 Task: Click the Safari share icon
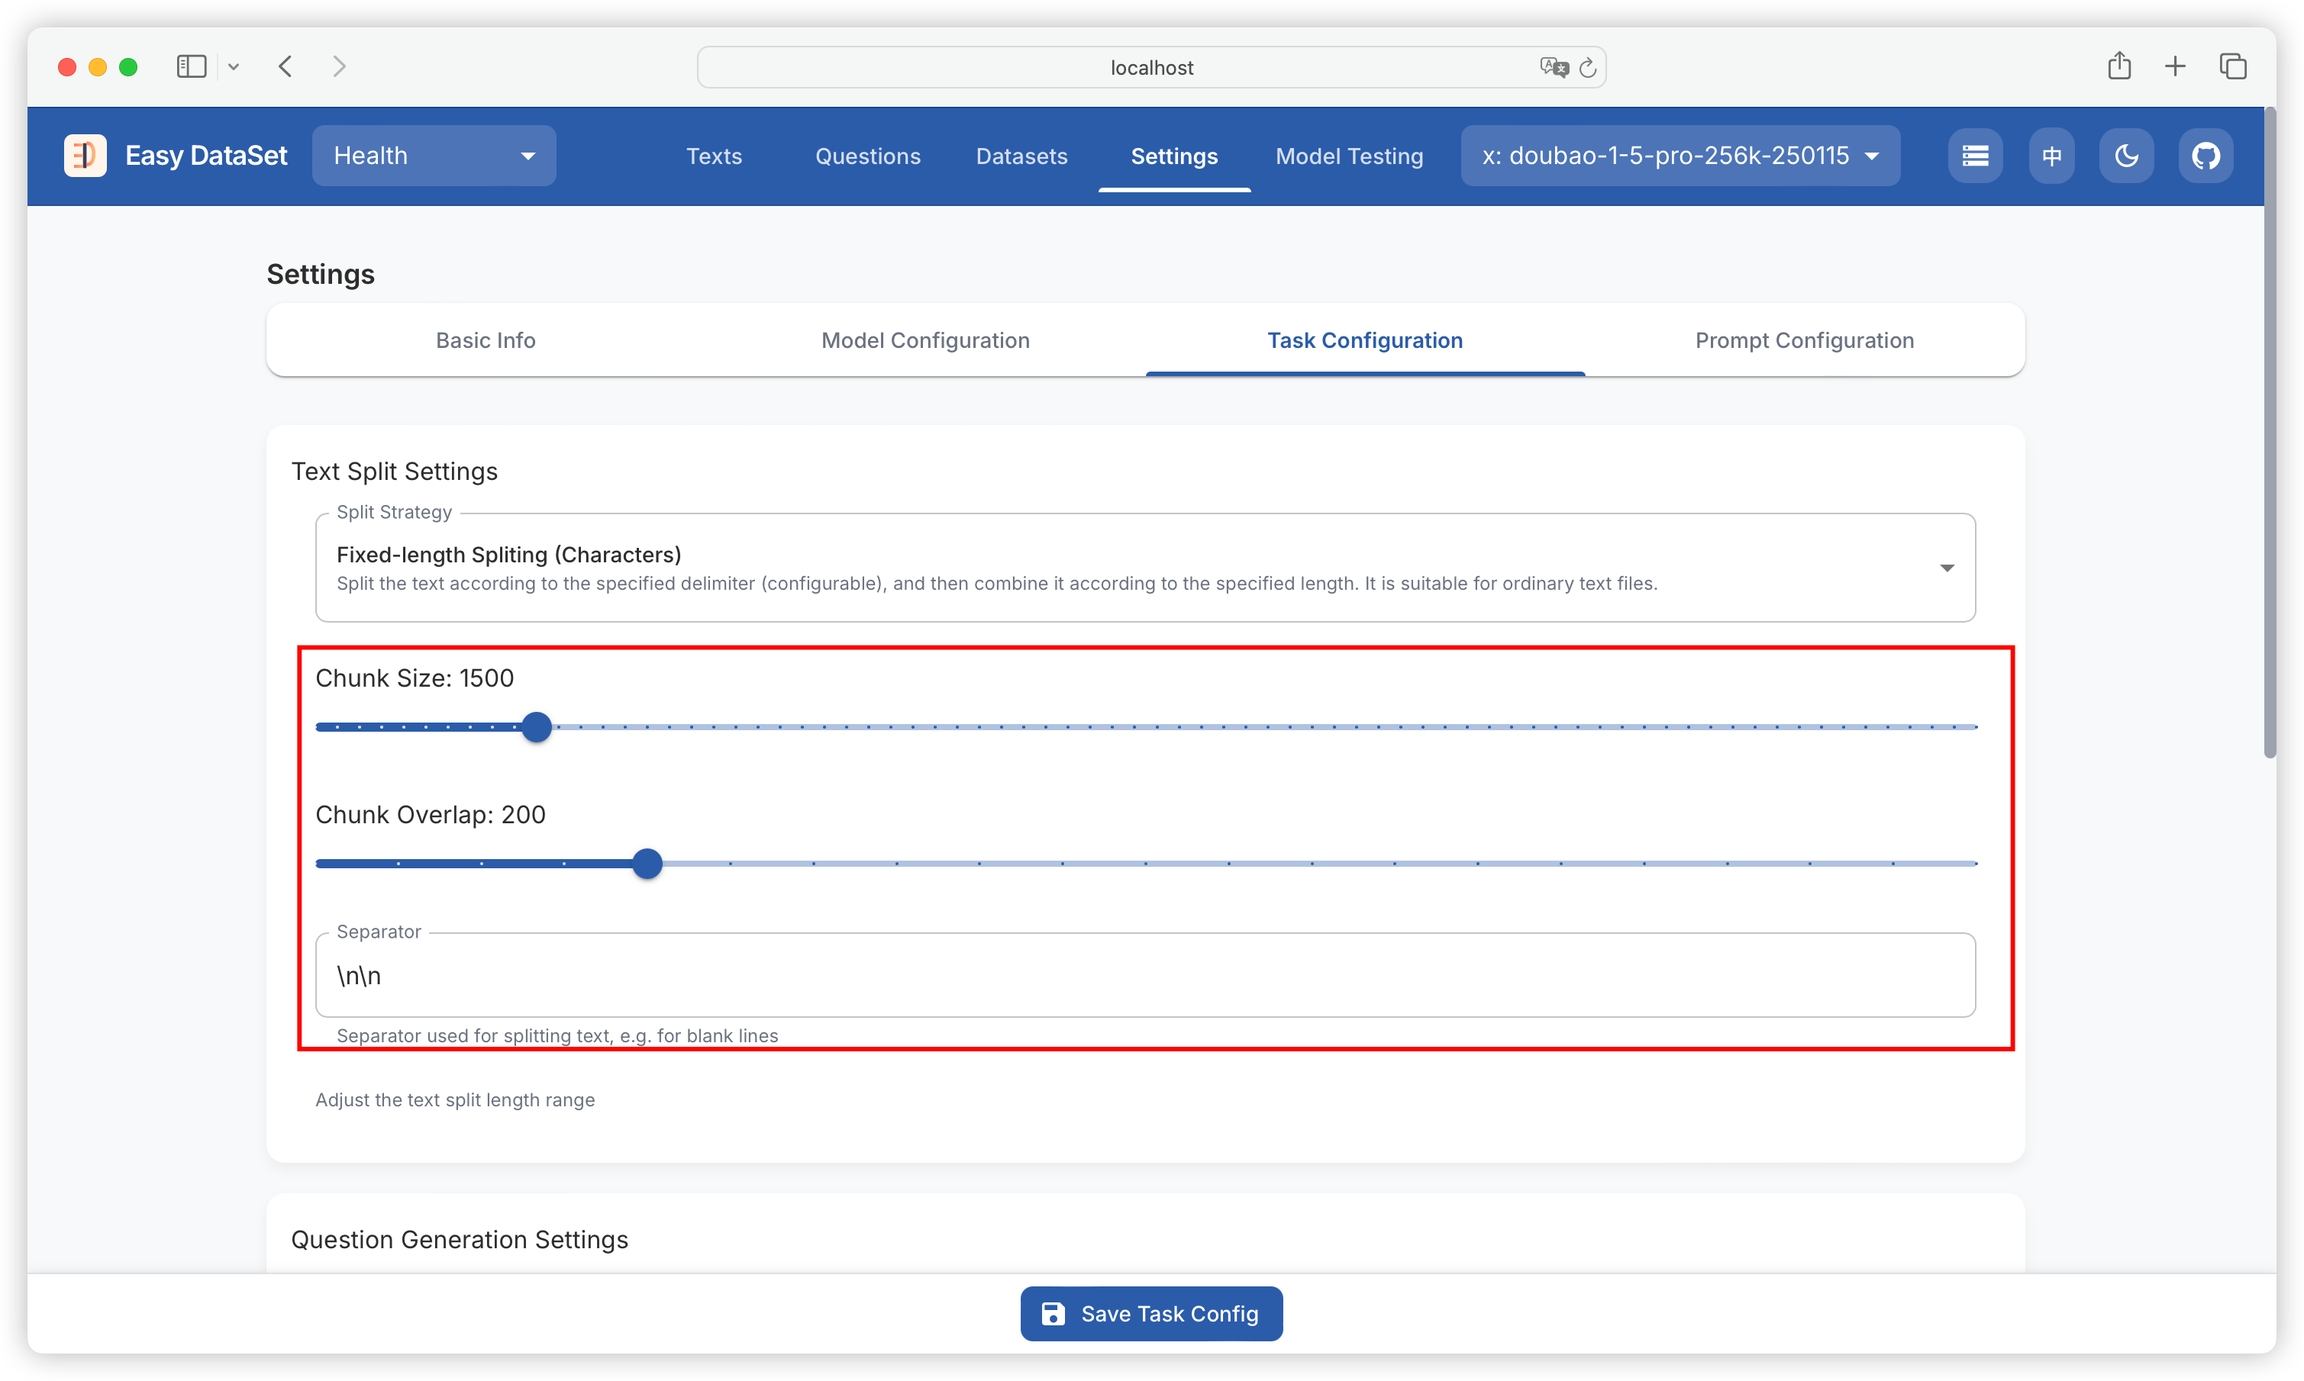2118,67
